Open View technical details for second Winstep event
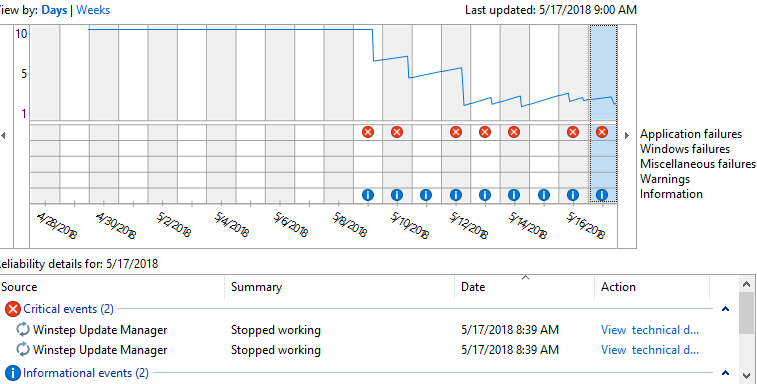Screen dimensions: 757x384 (650, 350)
